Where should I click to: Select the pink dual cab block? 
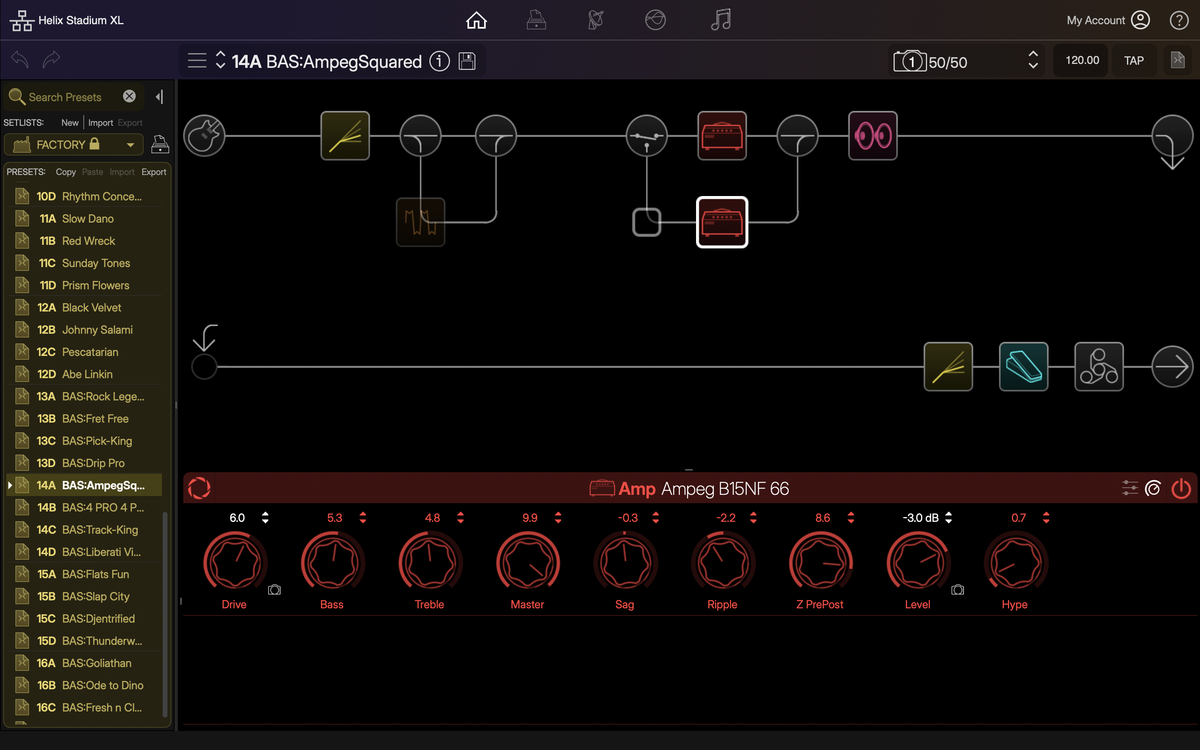(x=873, y=135)
